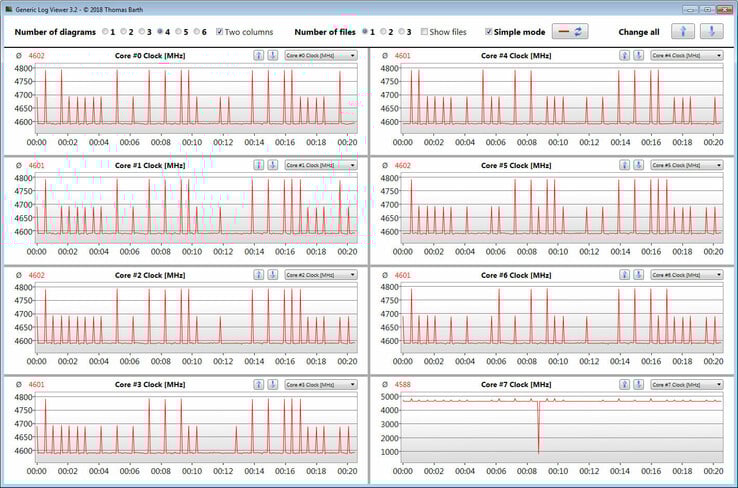Click the Core #7 Clock line chart
The image size is (738, 488).
click(562, 427)
